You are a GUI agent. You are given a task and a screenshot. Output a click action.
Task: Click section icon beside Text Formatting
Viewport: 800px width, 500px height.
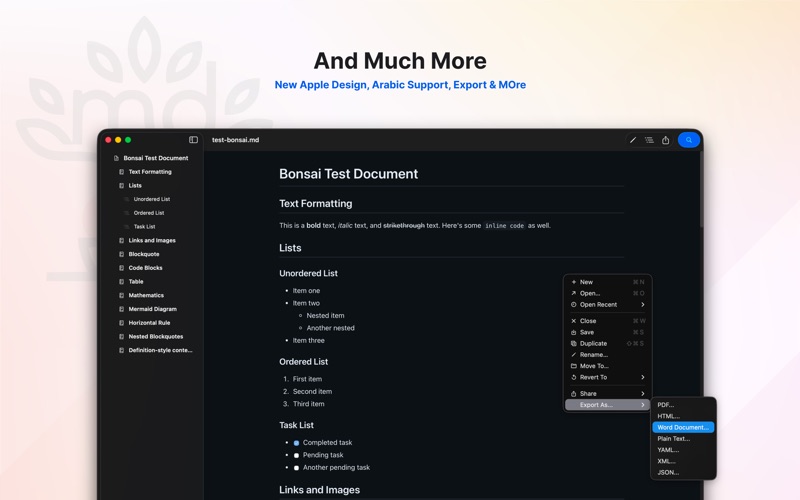(121, 172)
